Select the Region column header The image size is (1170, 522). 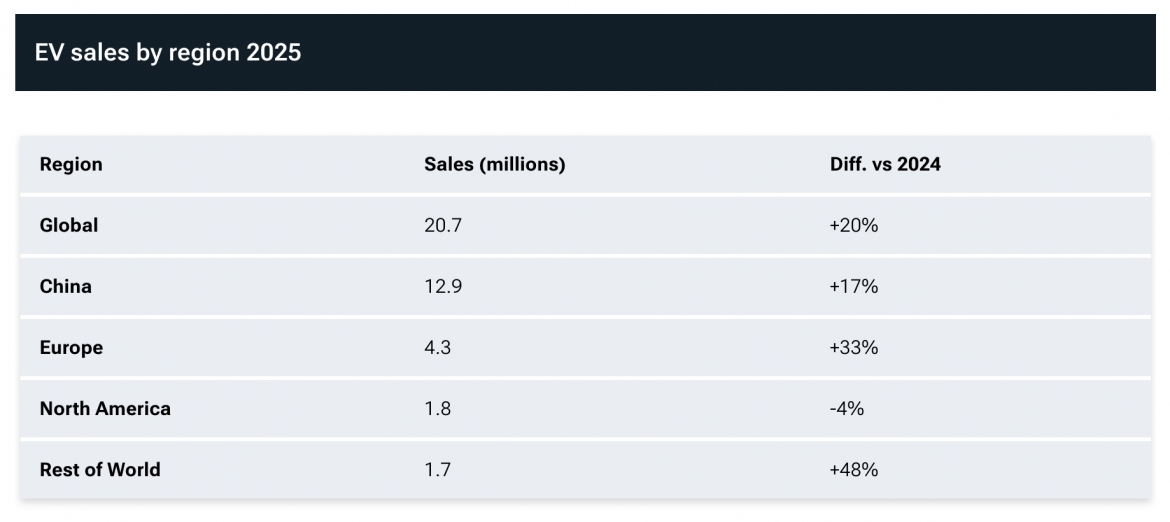tap(71, 164)
